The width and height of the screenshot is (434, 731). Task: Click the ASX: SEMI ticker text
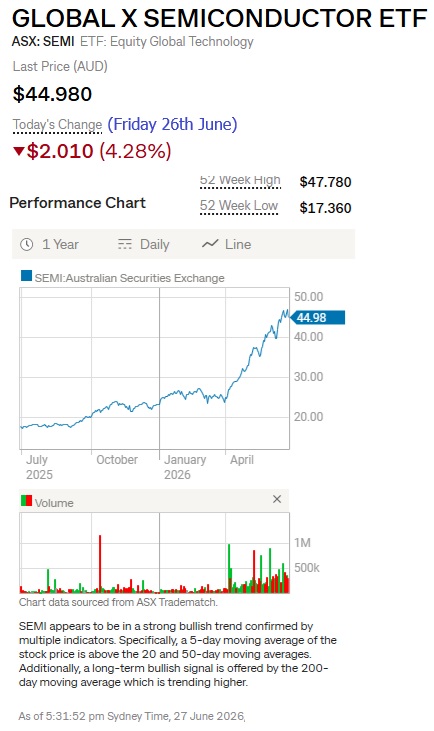(43, 42)
